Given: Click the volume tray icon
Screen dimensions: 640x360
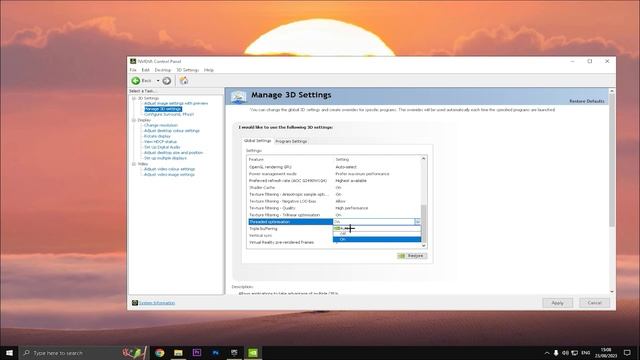Looking at the screenshot, I should coord(565,353).
